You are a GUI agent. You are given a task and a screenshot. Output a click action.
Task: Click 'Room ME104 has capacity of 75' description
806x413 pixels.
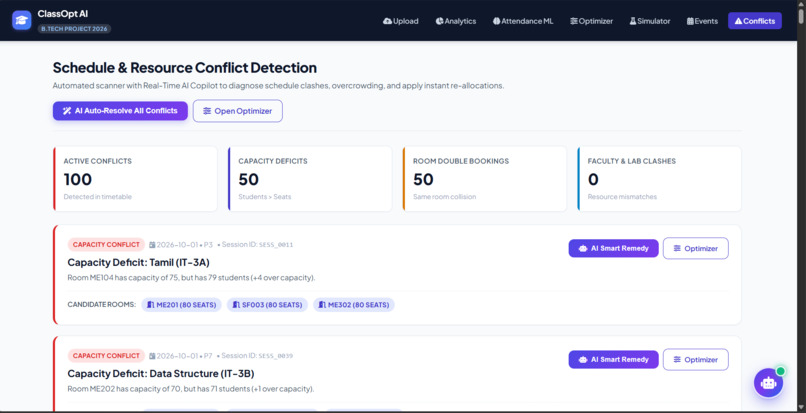(191, 278)
